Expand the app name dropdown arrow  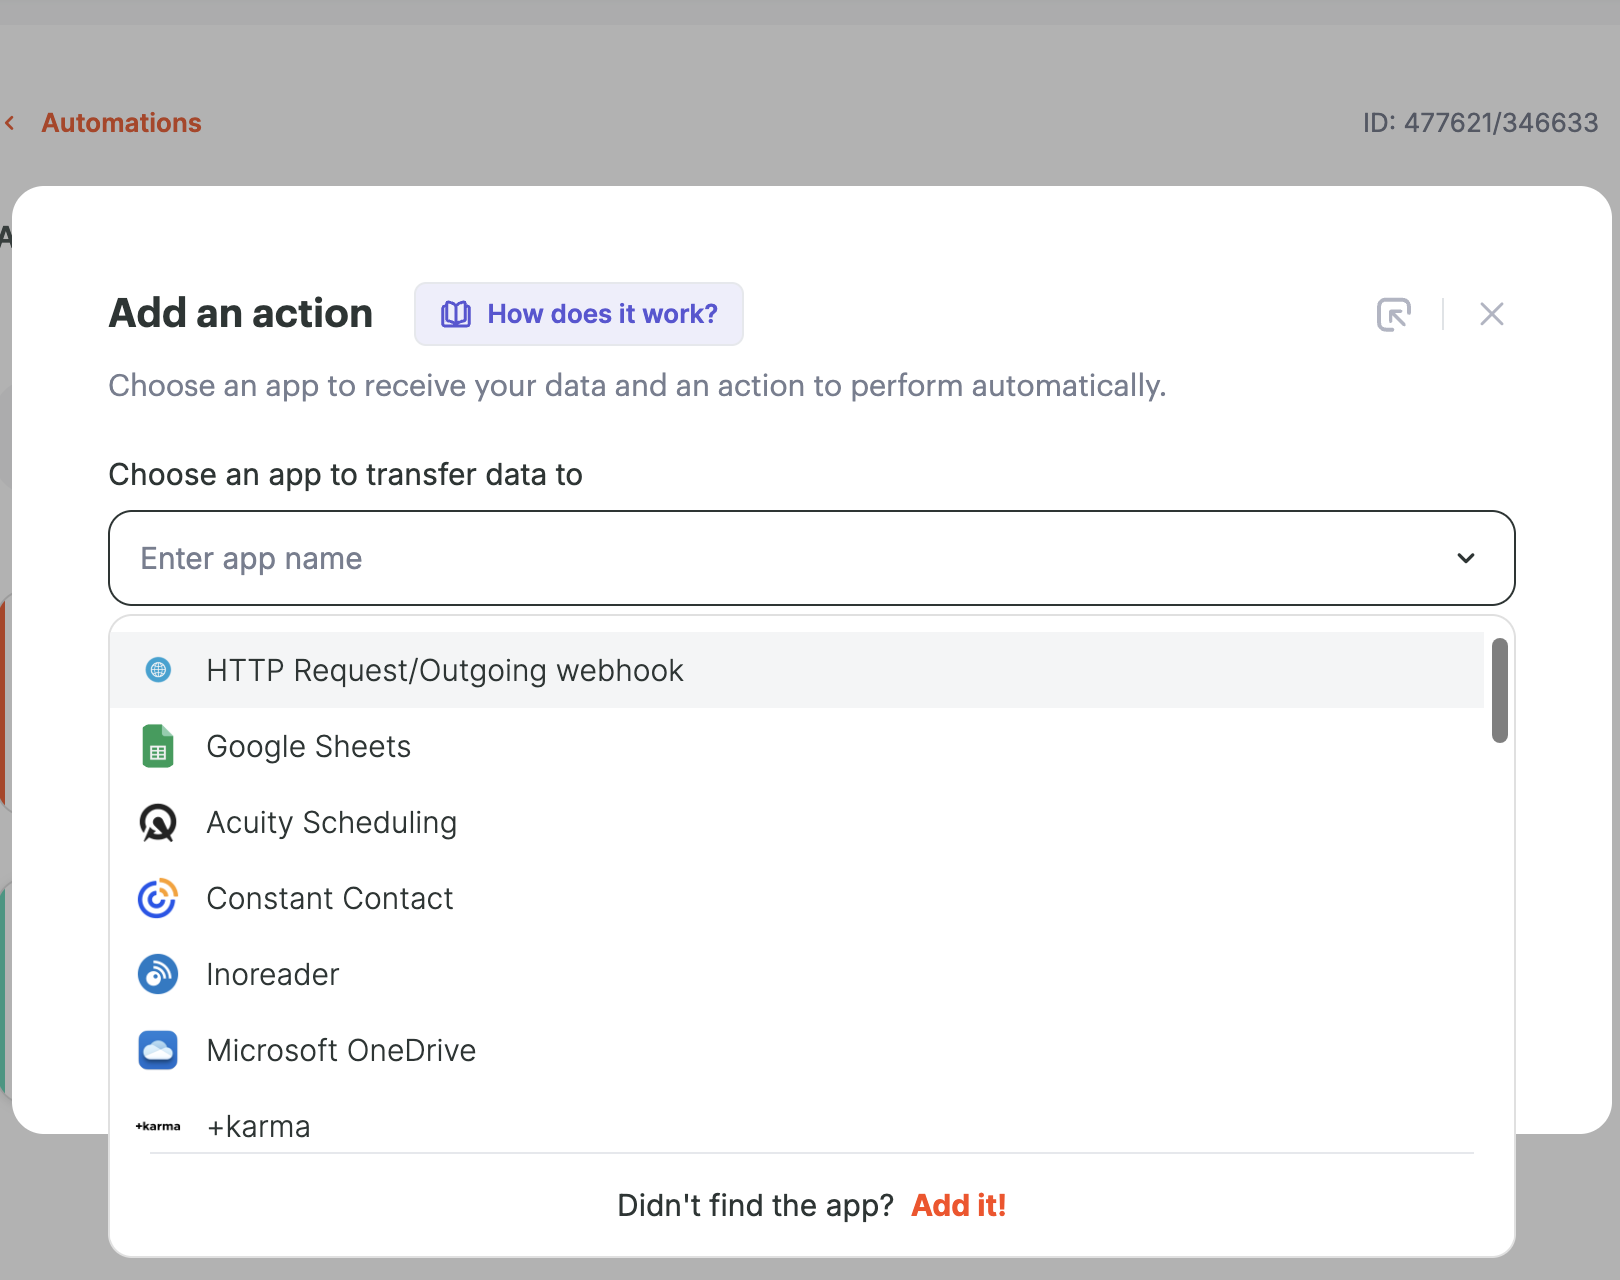click(1466, 558)
